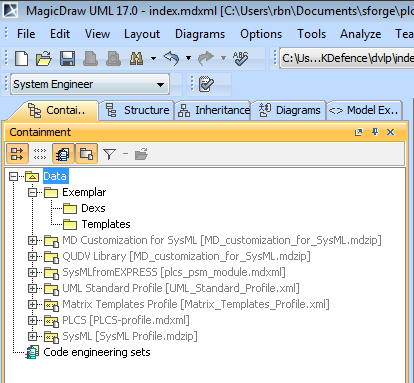Click the New Project toolbar icon

[x=22, y=58]
